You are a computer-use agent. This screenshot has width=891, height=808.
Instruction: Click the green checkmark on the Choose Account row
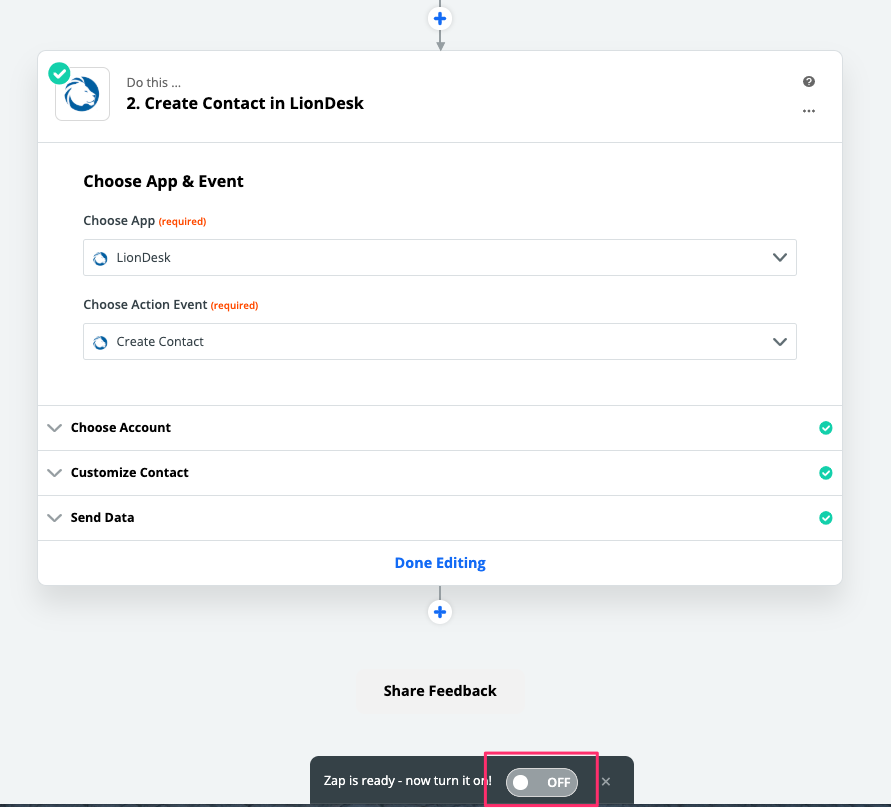click(826, 428)
